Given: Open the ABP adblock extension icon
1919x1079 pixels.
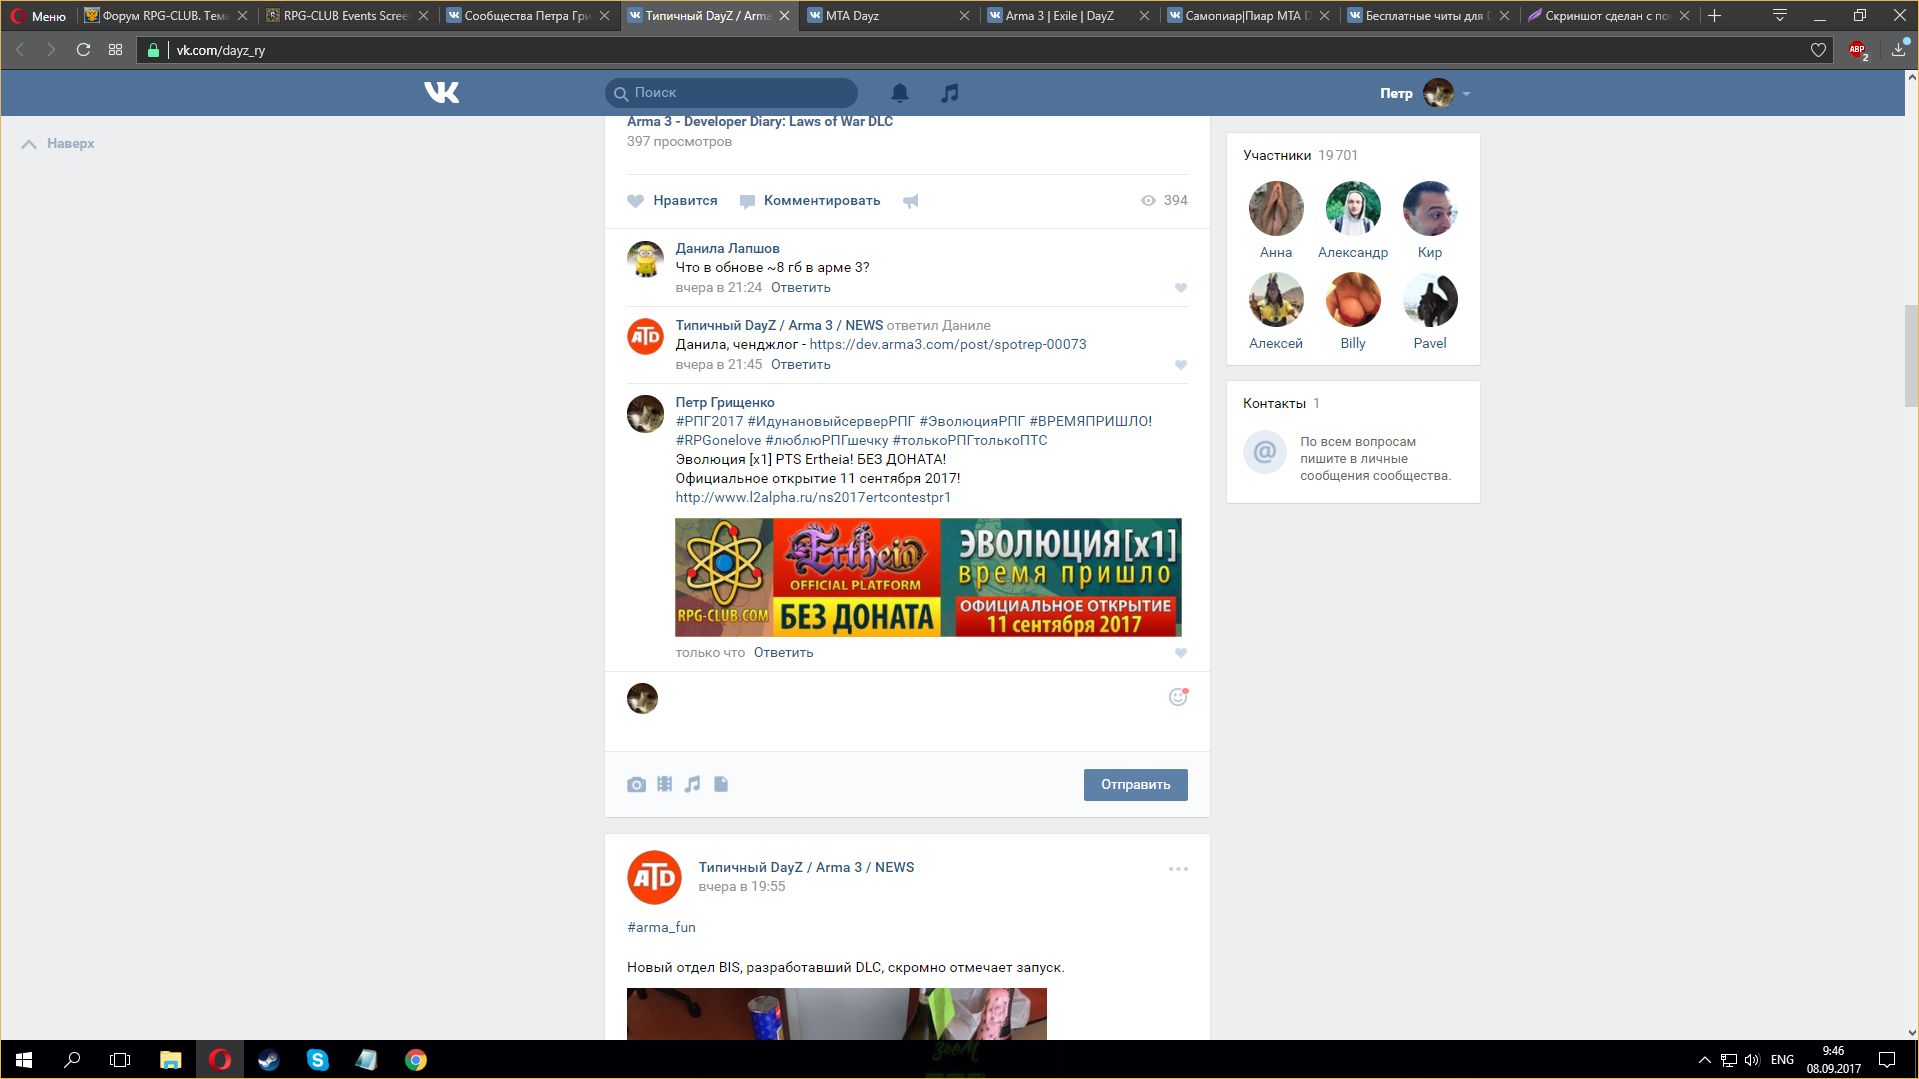Looking at the screenshot, I should (1858, 50).
